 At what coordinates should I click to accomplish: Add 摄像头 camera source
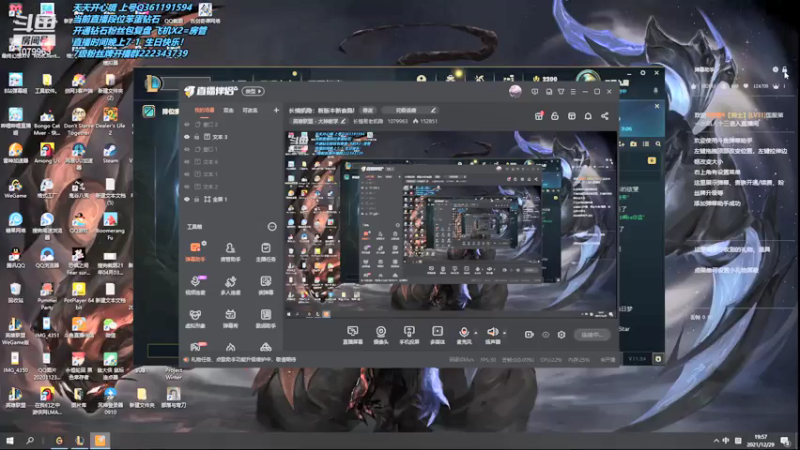(x=381, y=335)
